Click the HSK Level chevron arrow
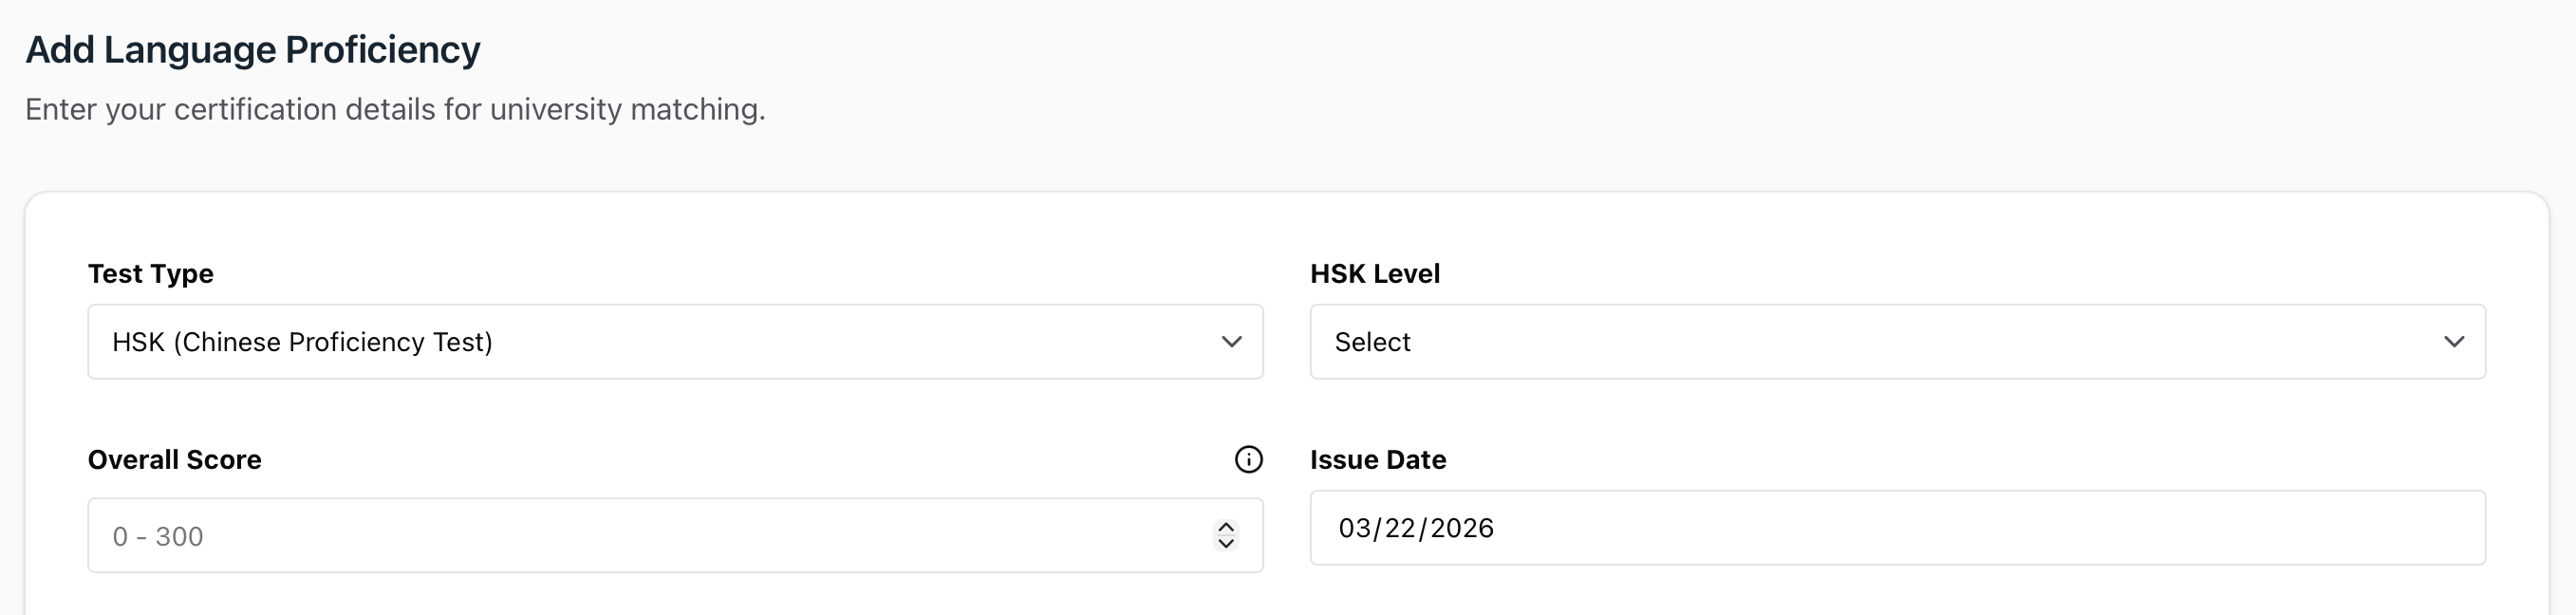This screenshot has width=2576, height=615. click(x=2453, y=342)
